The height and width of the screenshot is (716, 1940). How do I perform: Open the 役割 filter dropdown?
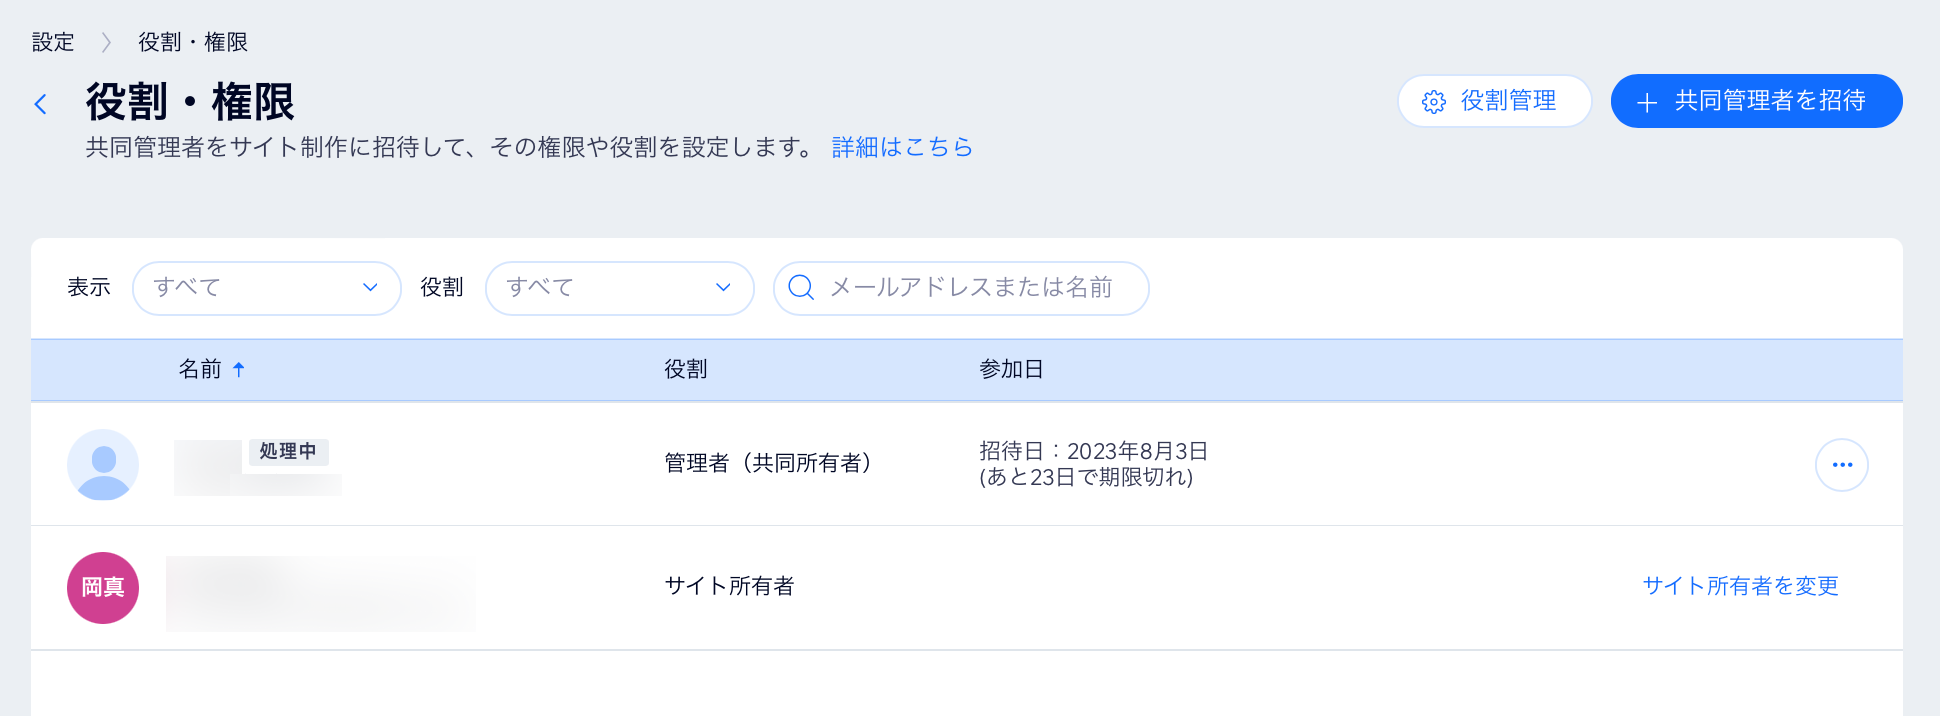pos(619,288)
